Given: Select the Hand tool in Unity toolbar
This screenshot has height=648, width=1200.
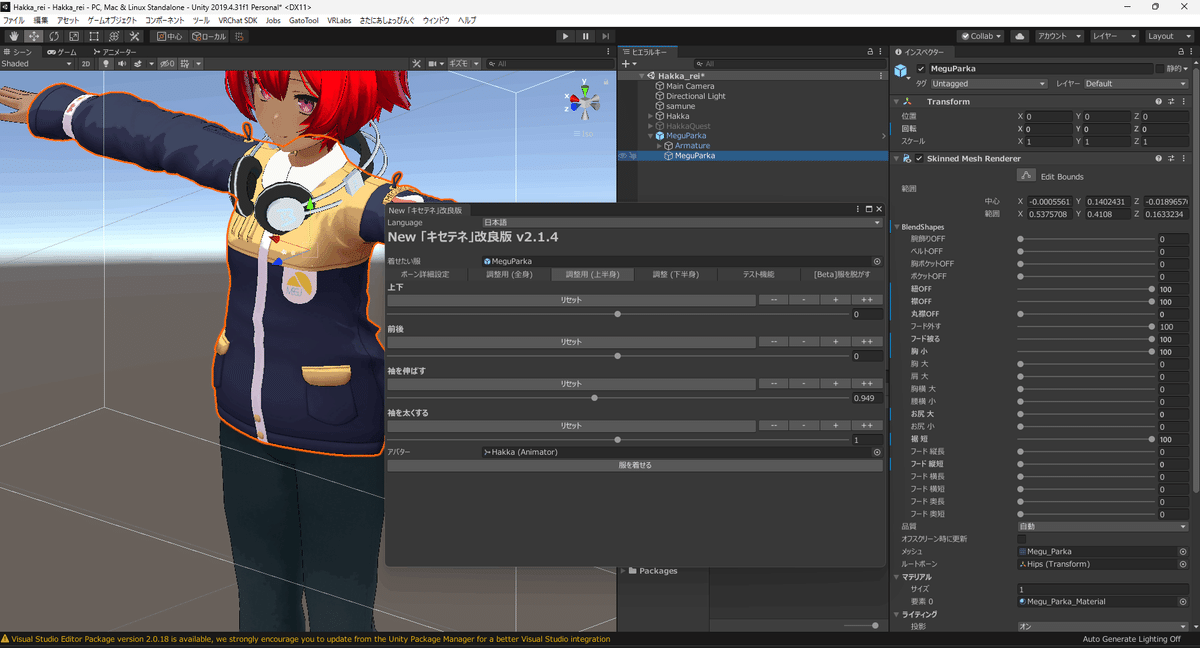Looking at the screenshot, I should click(14, 36).
